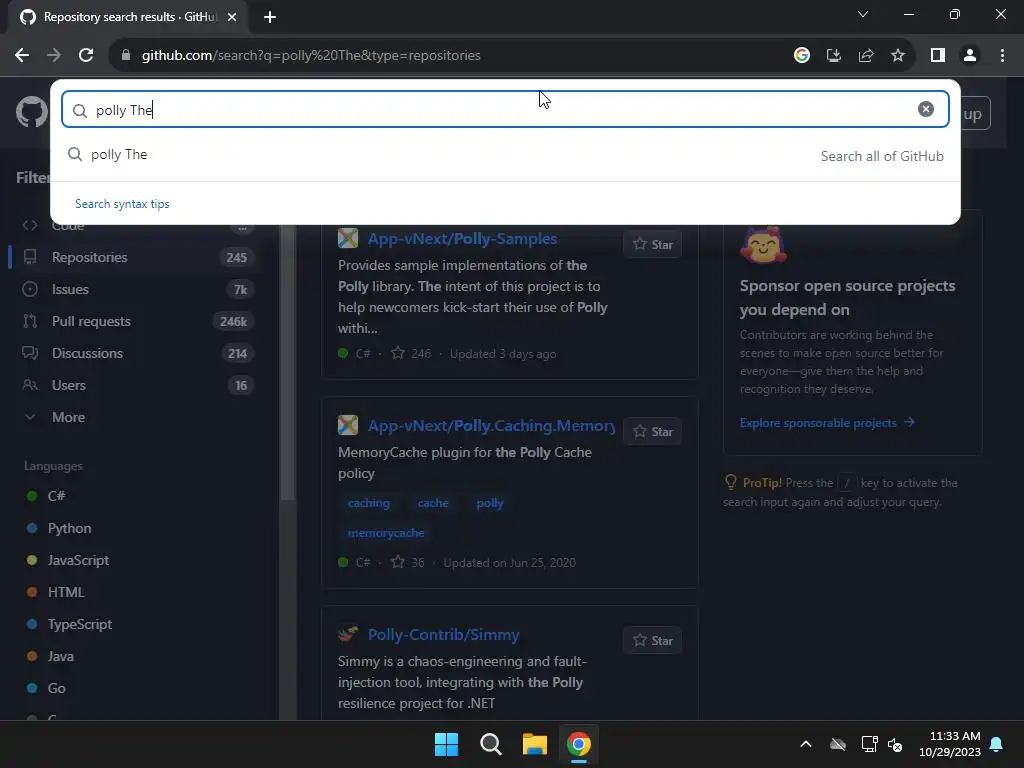Open the GitHub logo home link
The height and width of the screenshot is (768, 1024).
tap(31, 113)
